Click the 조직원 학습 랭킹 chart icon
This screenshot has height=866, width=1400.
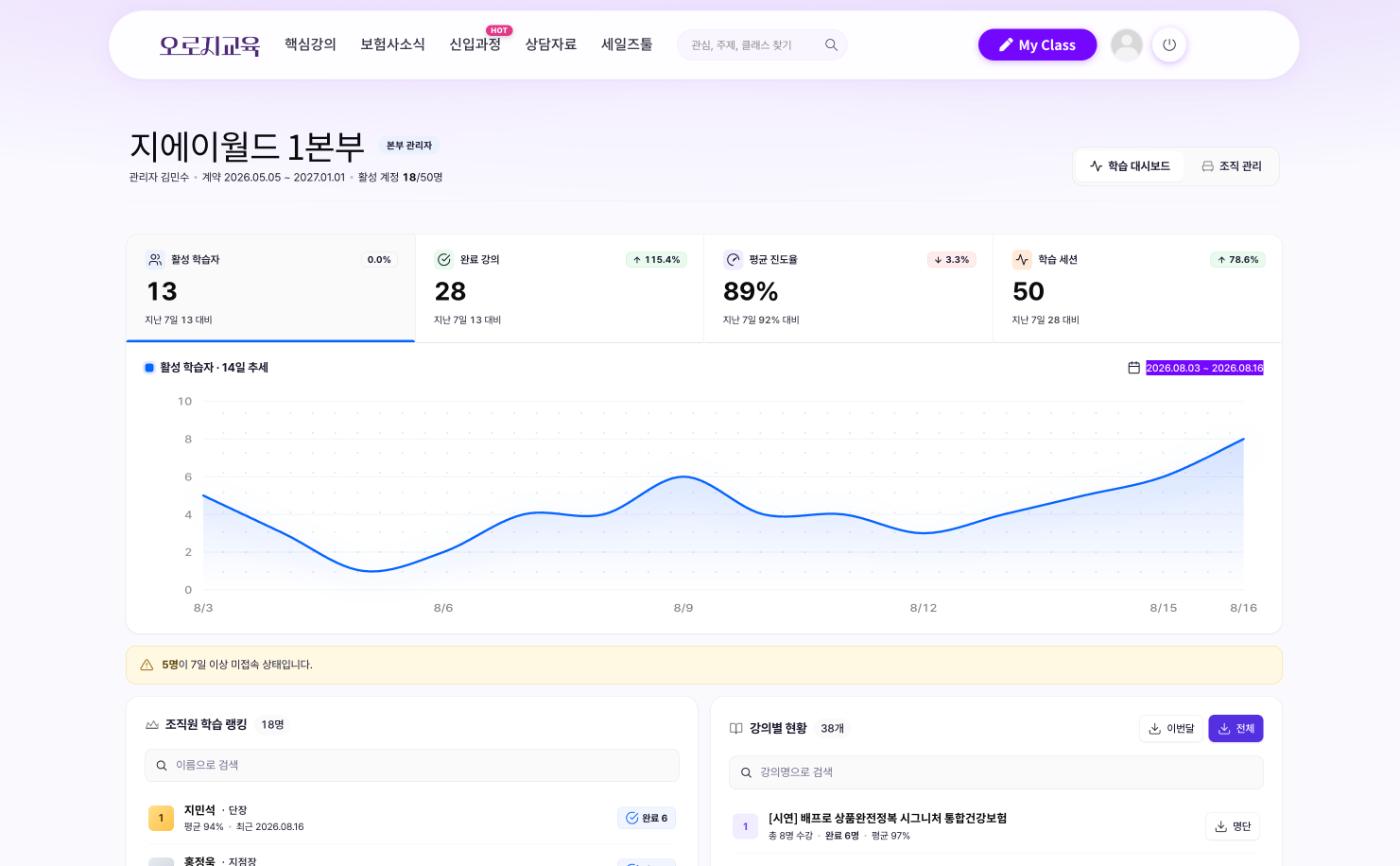click(152, 725)
